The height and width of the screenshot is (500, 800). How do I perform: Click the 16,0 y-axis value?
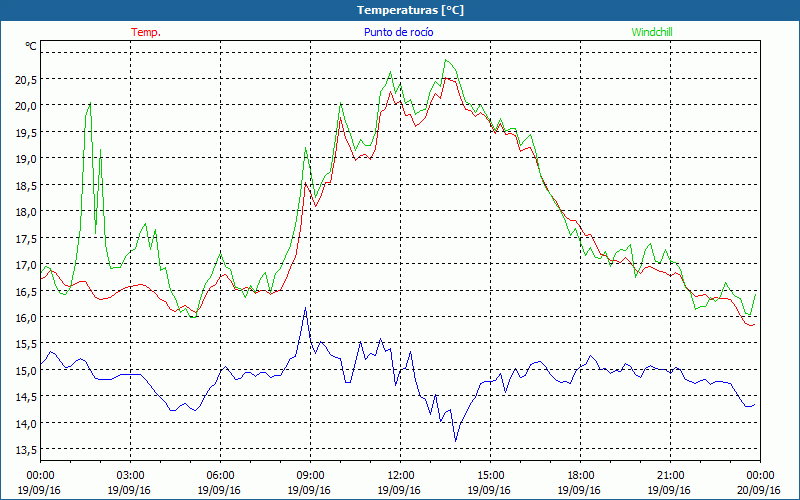pos(26,318)
